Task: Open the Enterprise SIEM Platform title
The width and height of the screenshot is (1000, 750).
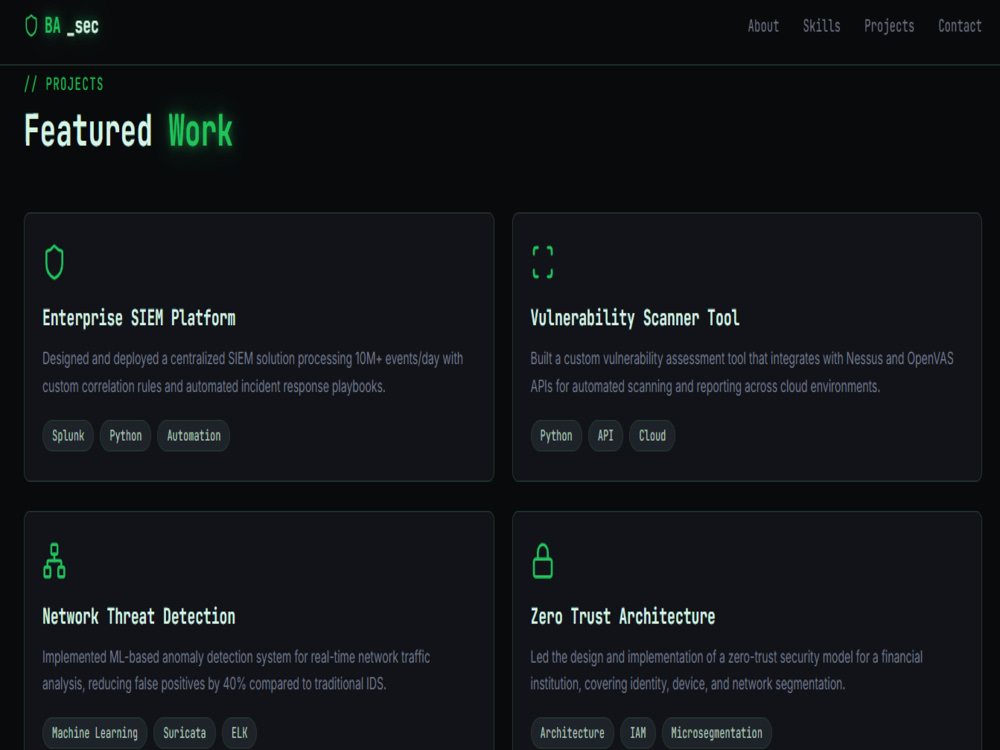Action: (139, 318)
